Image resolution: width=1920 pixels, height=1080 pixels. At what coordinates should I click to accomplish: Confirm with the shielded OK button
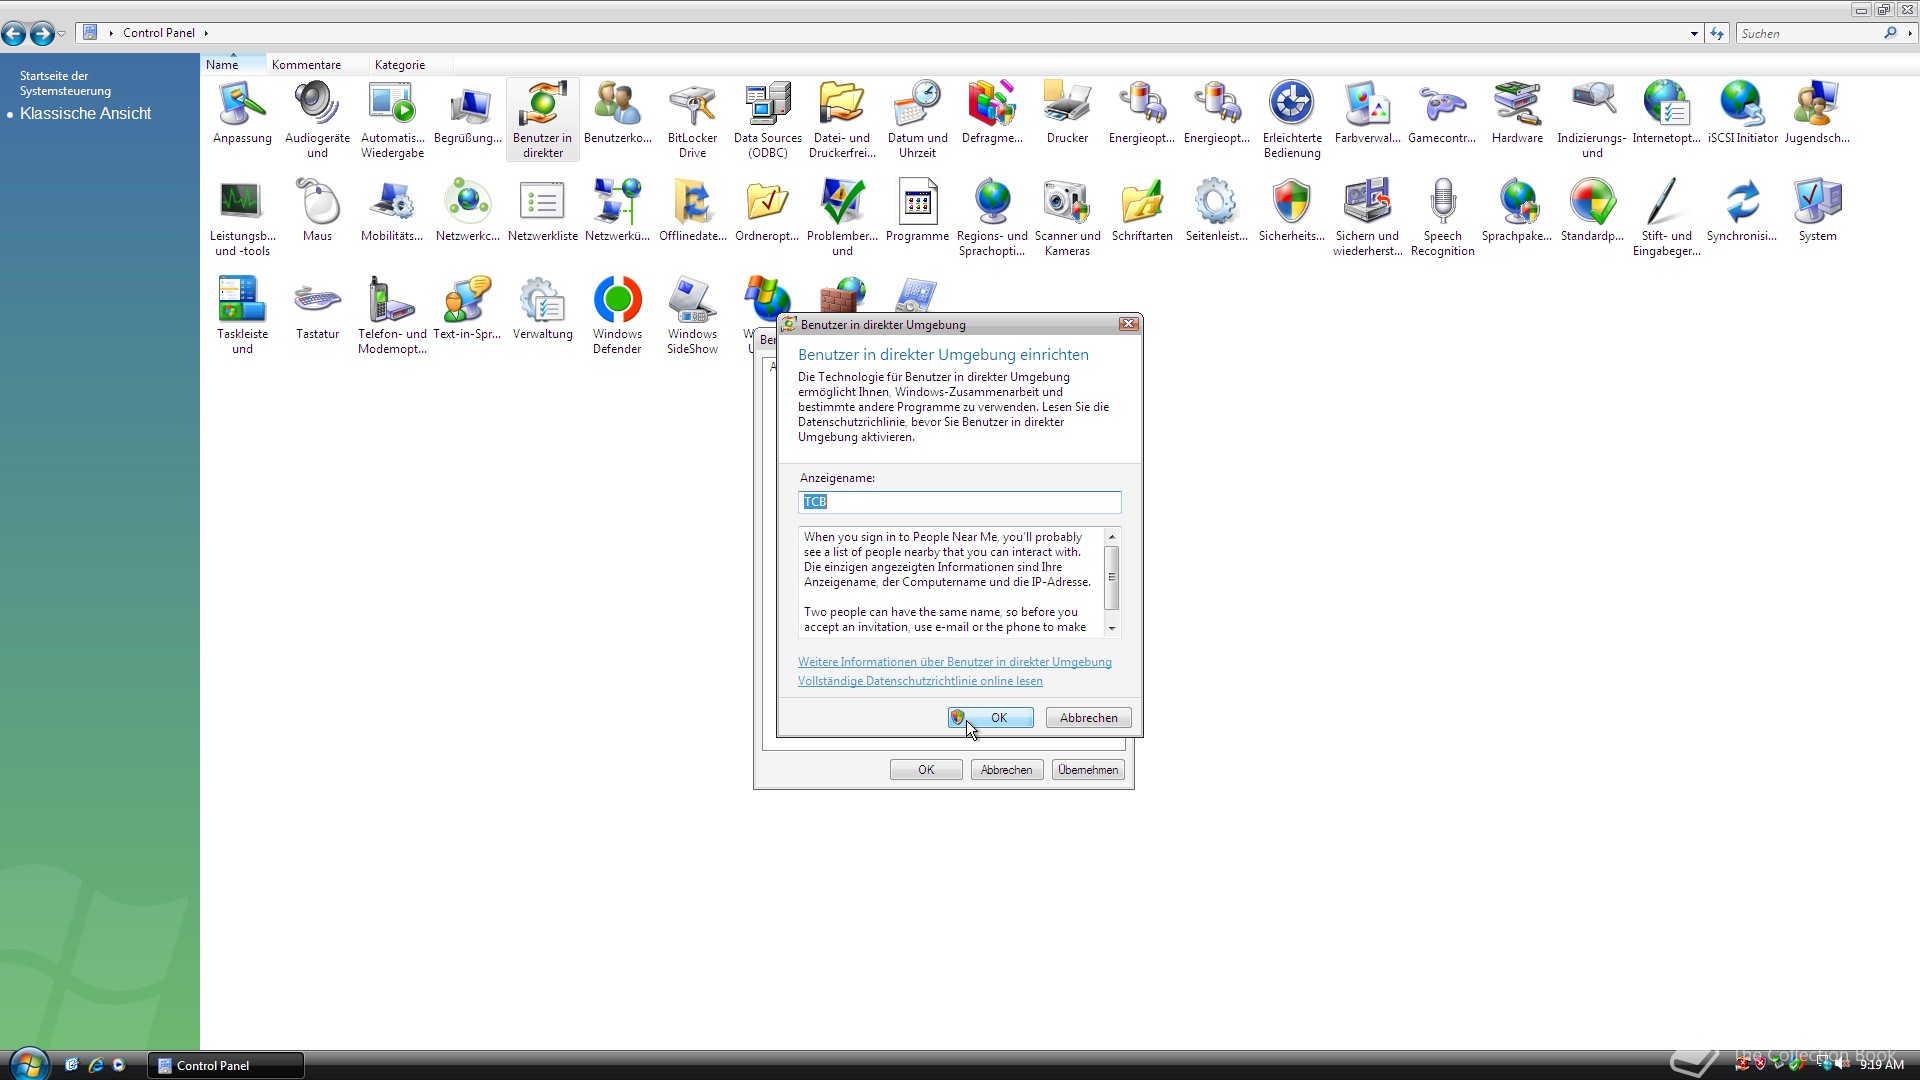[990, 718]
